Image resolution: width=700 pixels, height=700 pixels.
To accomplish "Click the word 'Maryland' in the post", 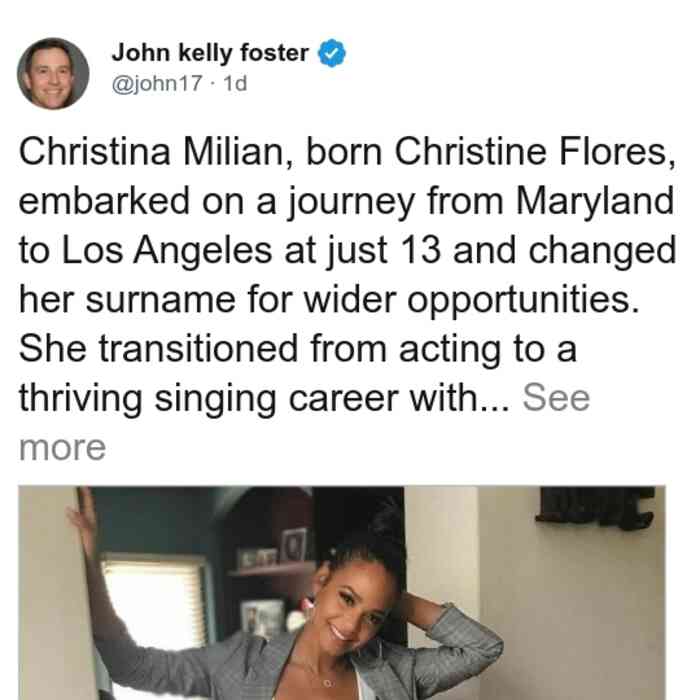I will coord(595,201).
